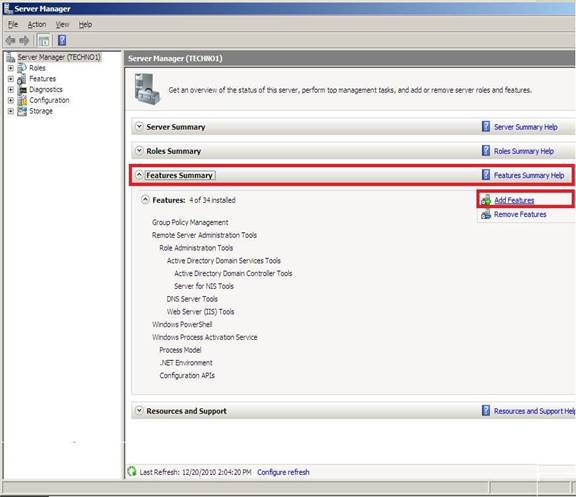
Task: Click the Show/Hide Console Tree toolbar icon
Action: pyautogui.click(x=44, y=40)
